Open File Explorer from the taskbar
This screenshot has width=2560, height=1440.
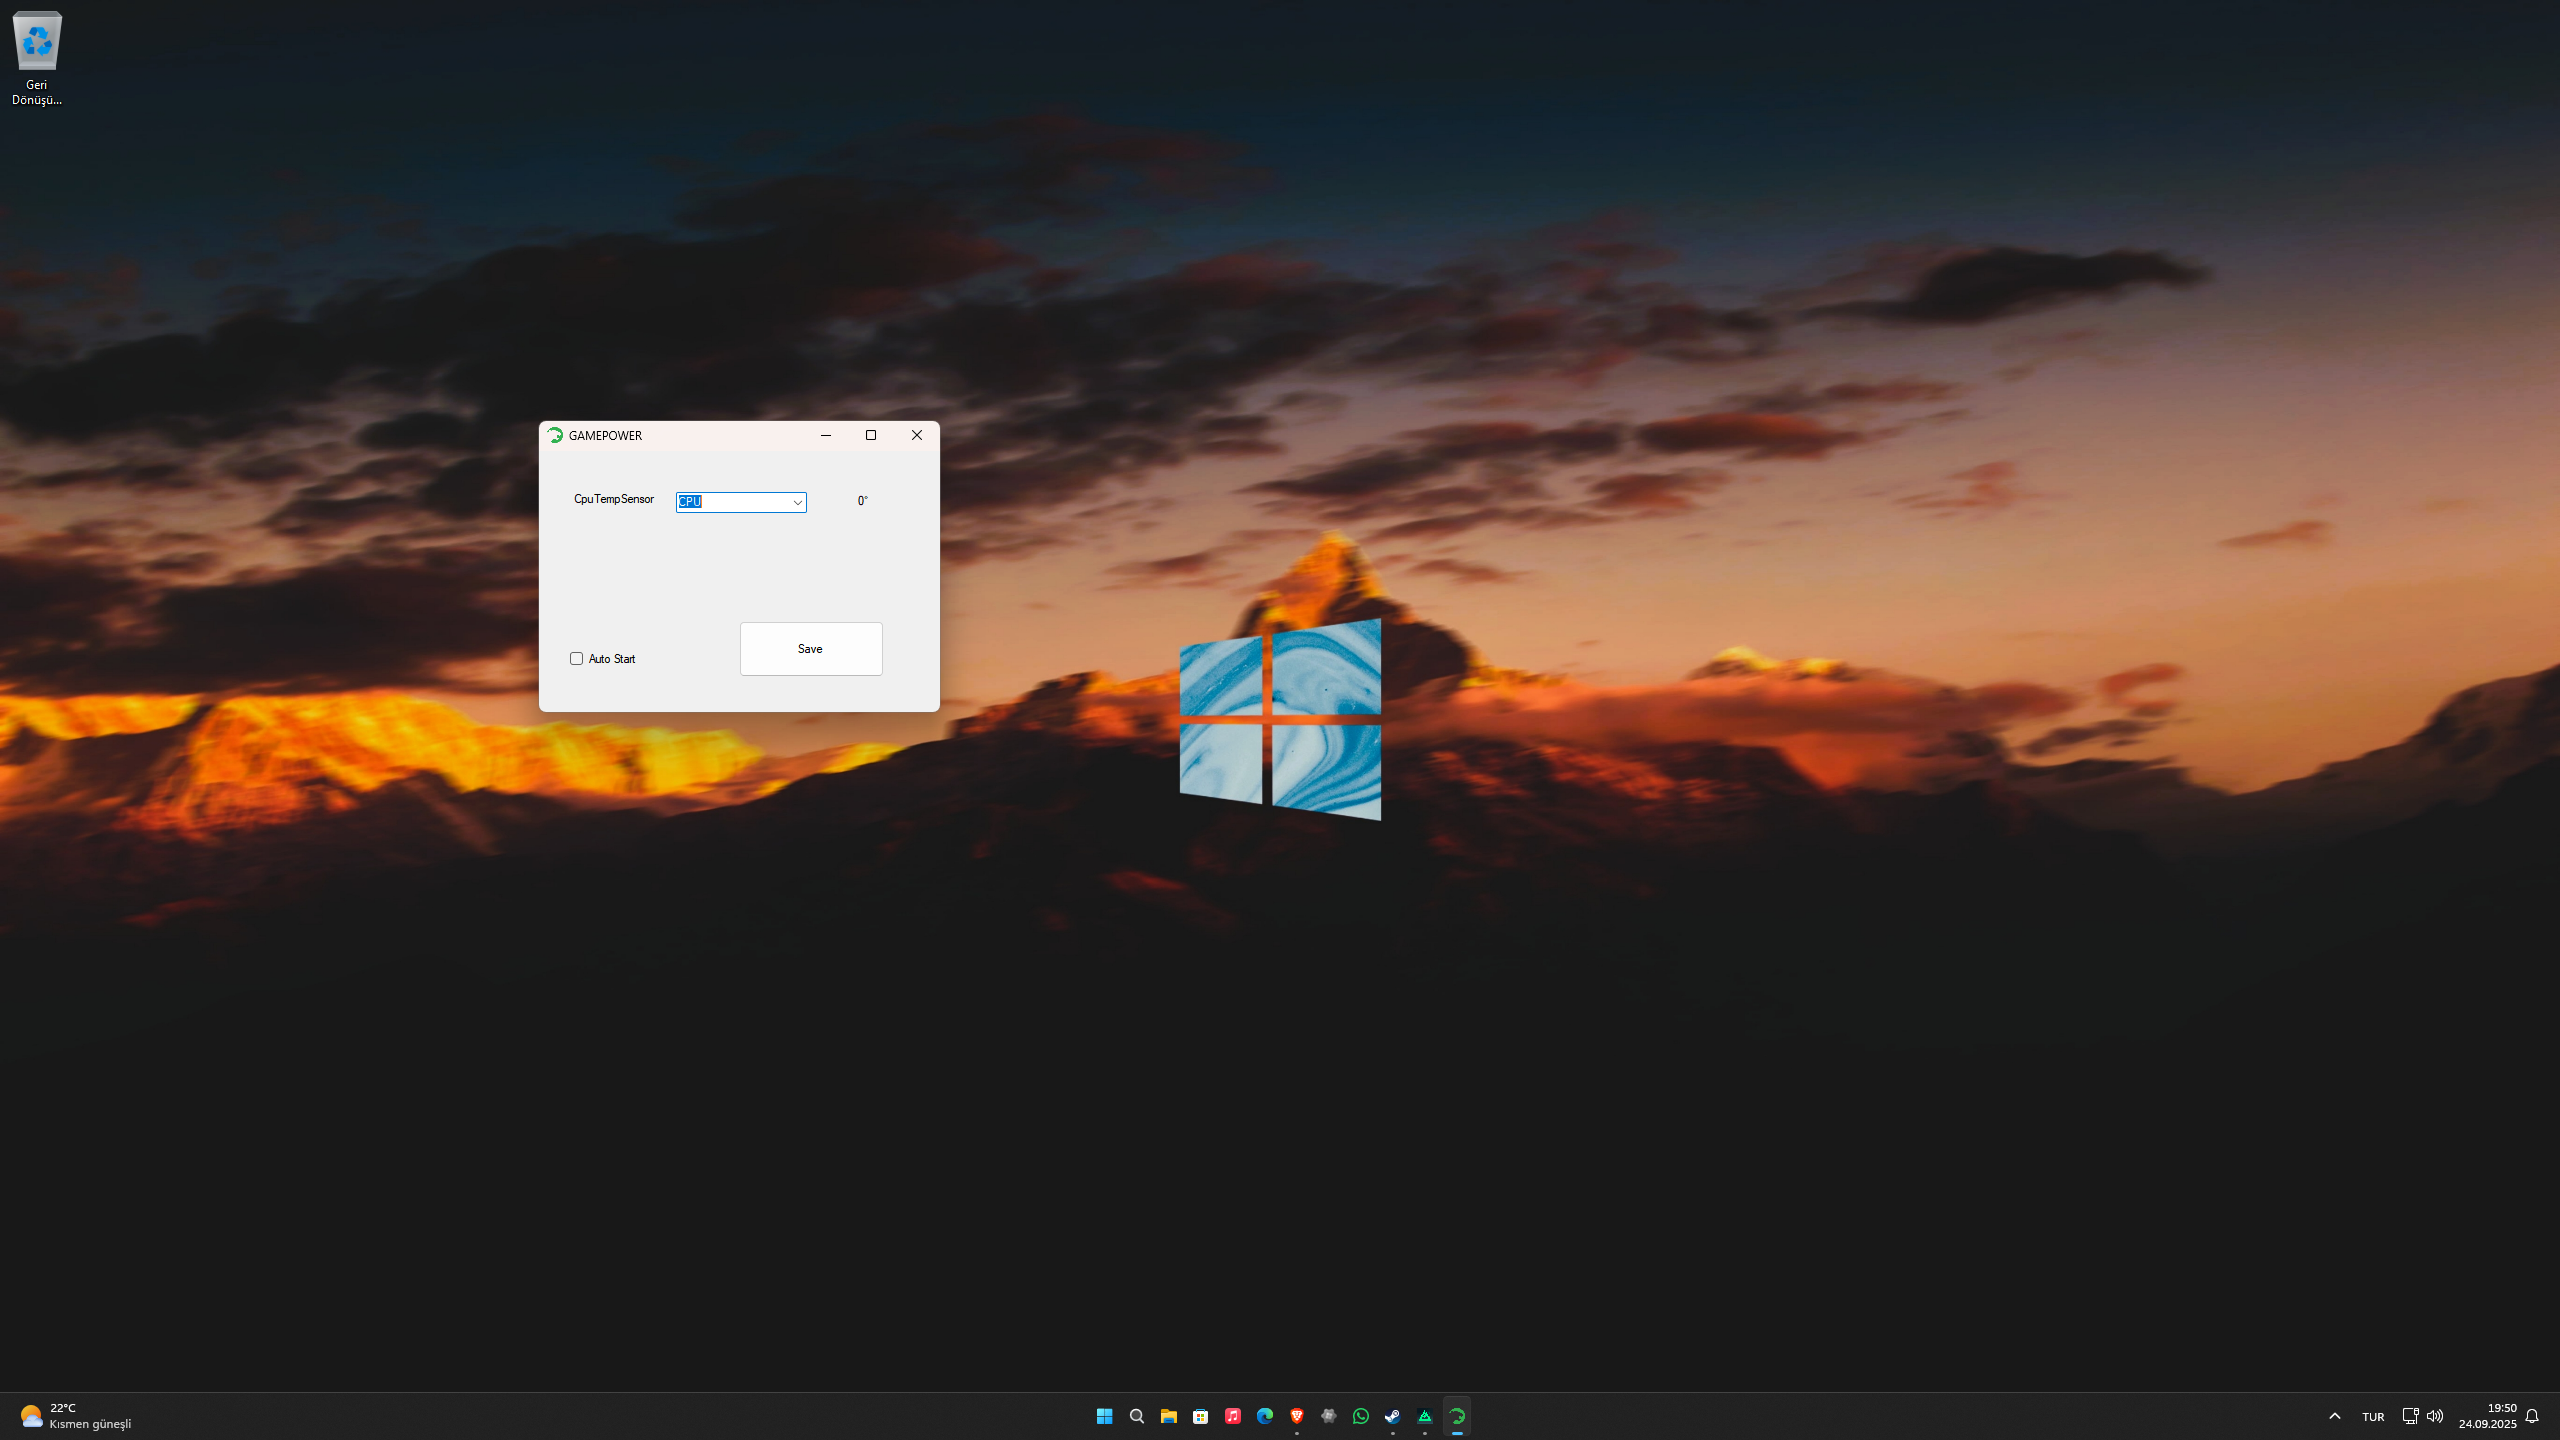point(1169,1416)
